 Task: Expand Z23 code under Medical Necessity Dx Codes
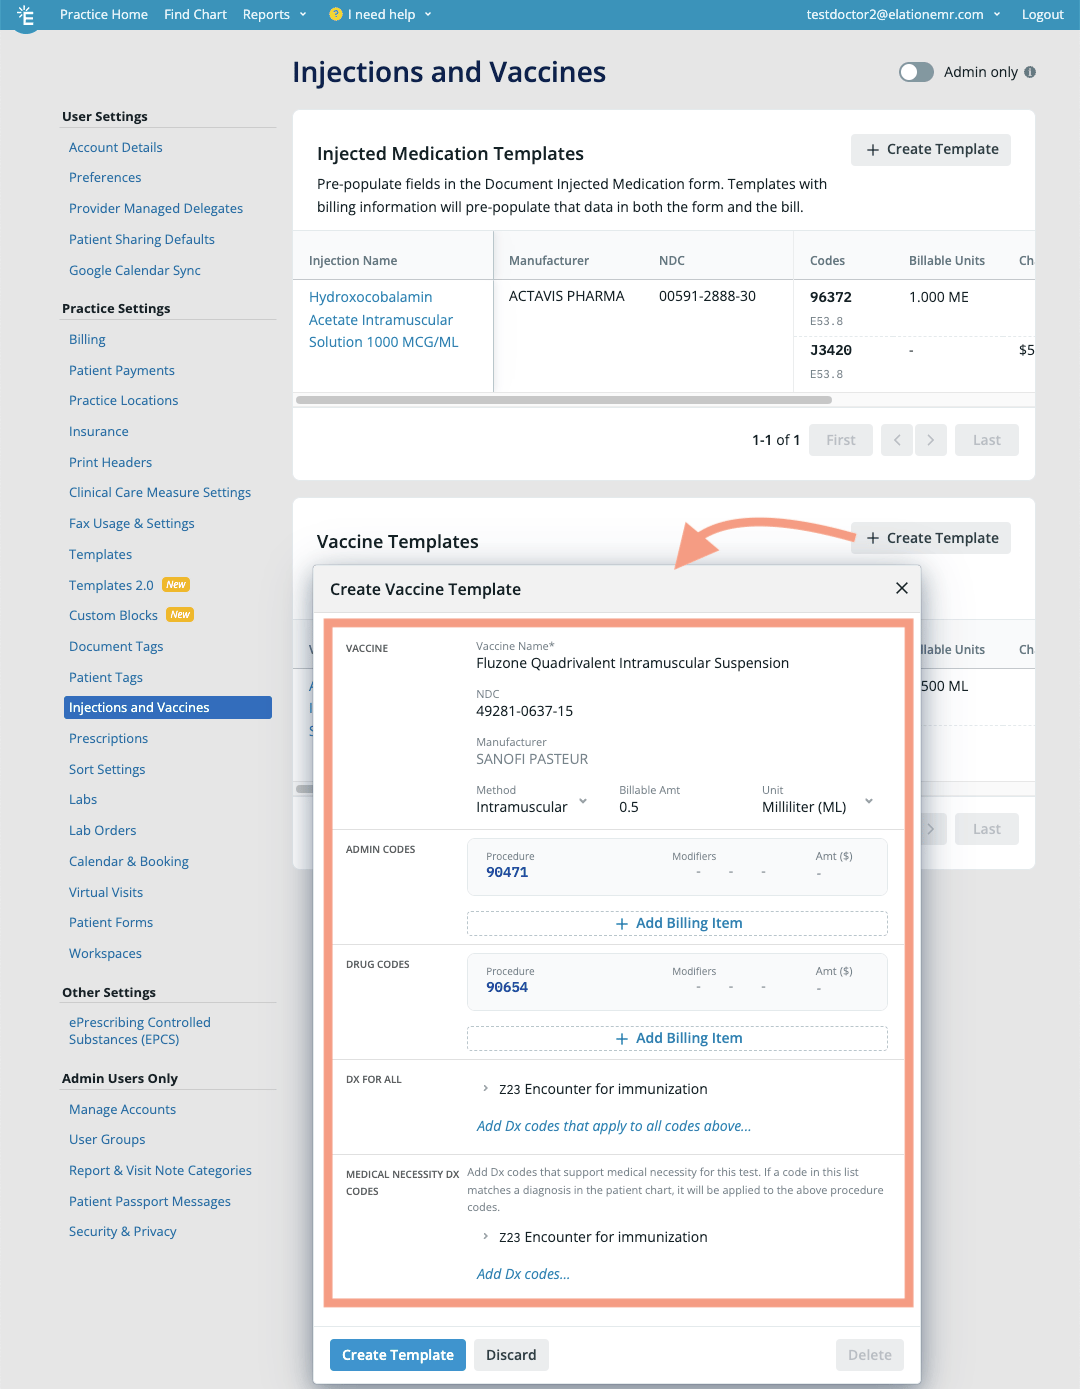[485, 1237]
